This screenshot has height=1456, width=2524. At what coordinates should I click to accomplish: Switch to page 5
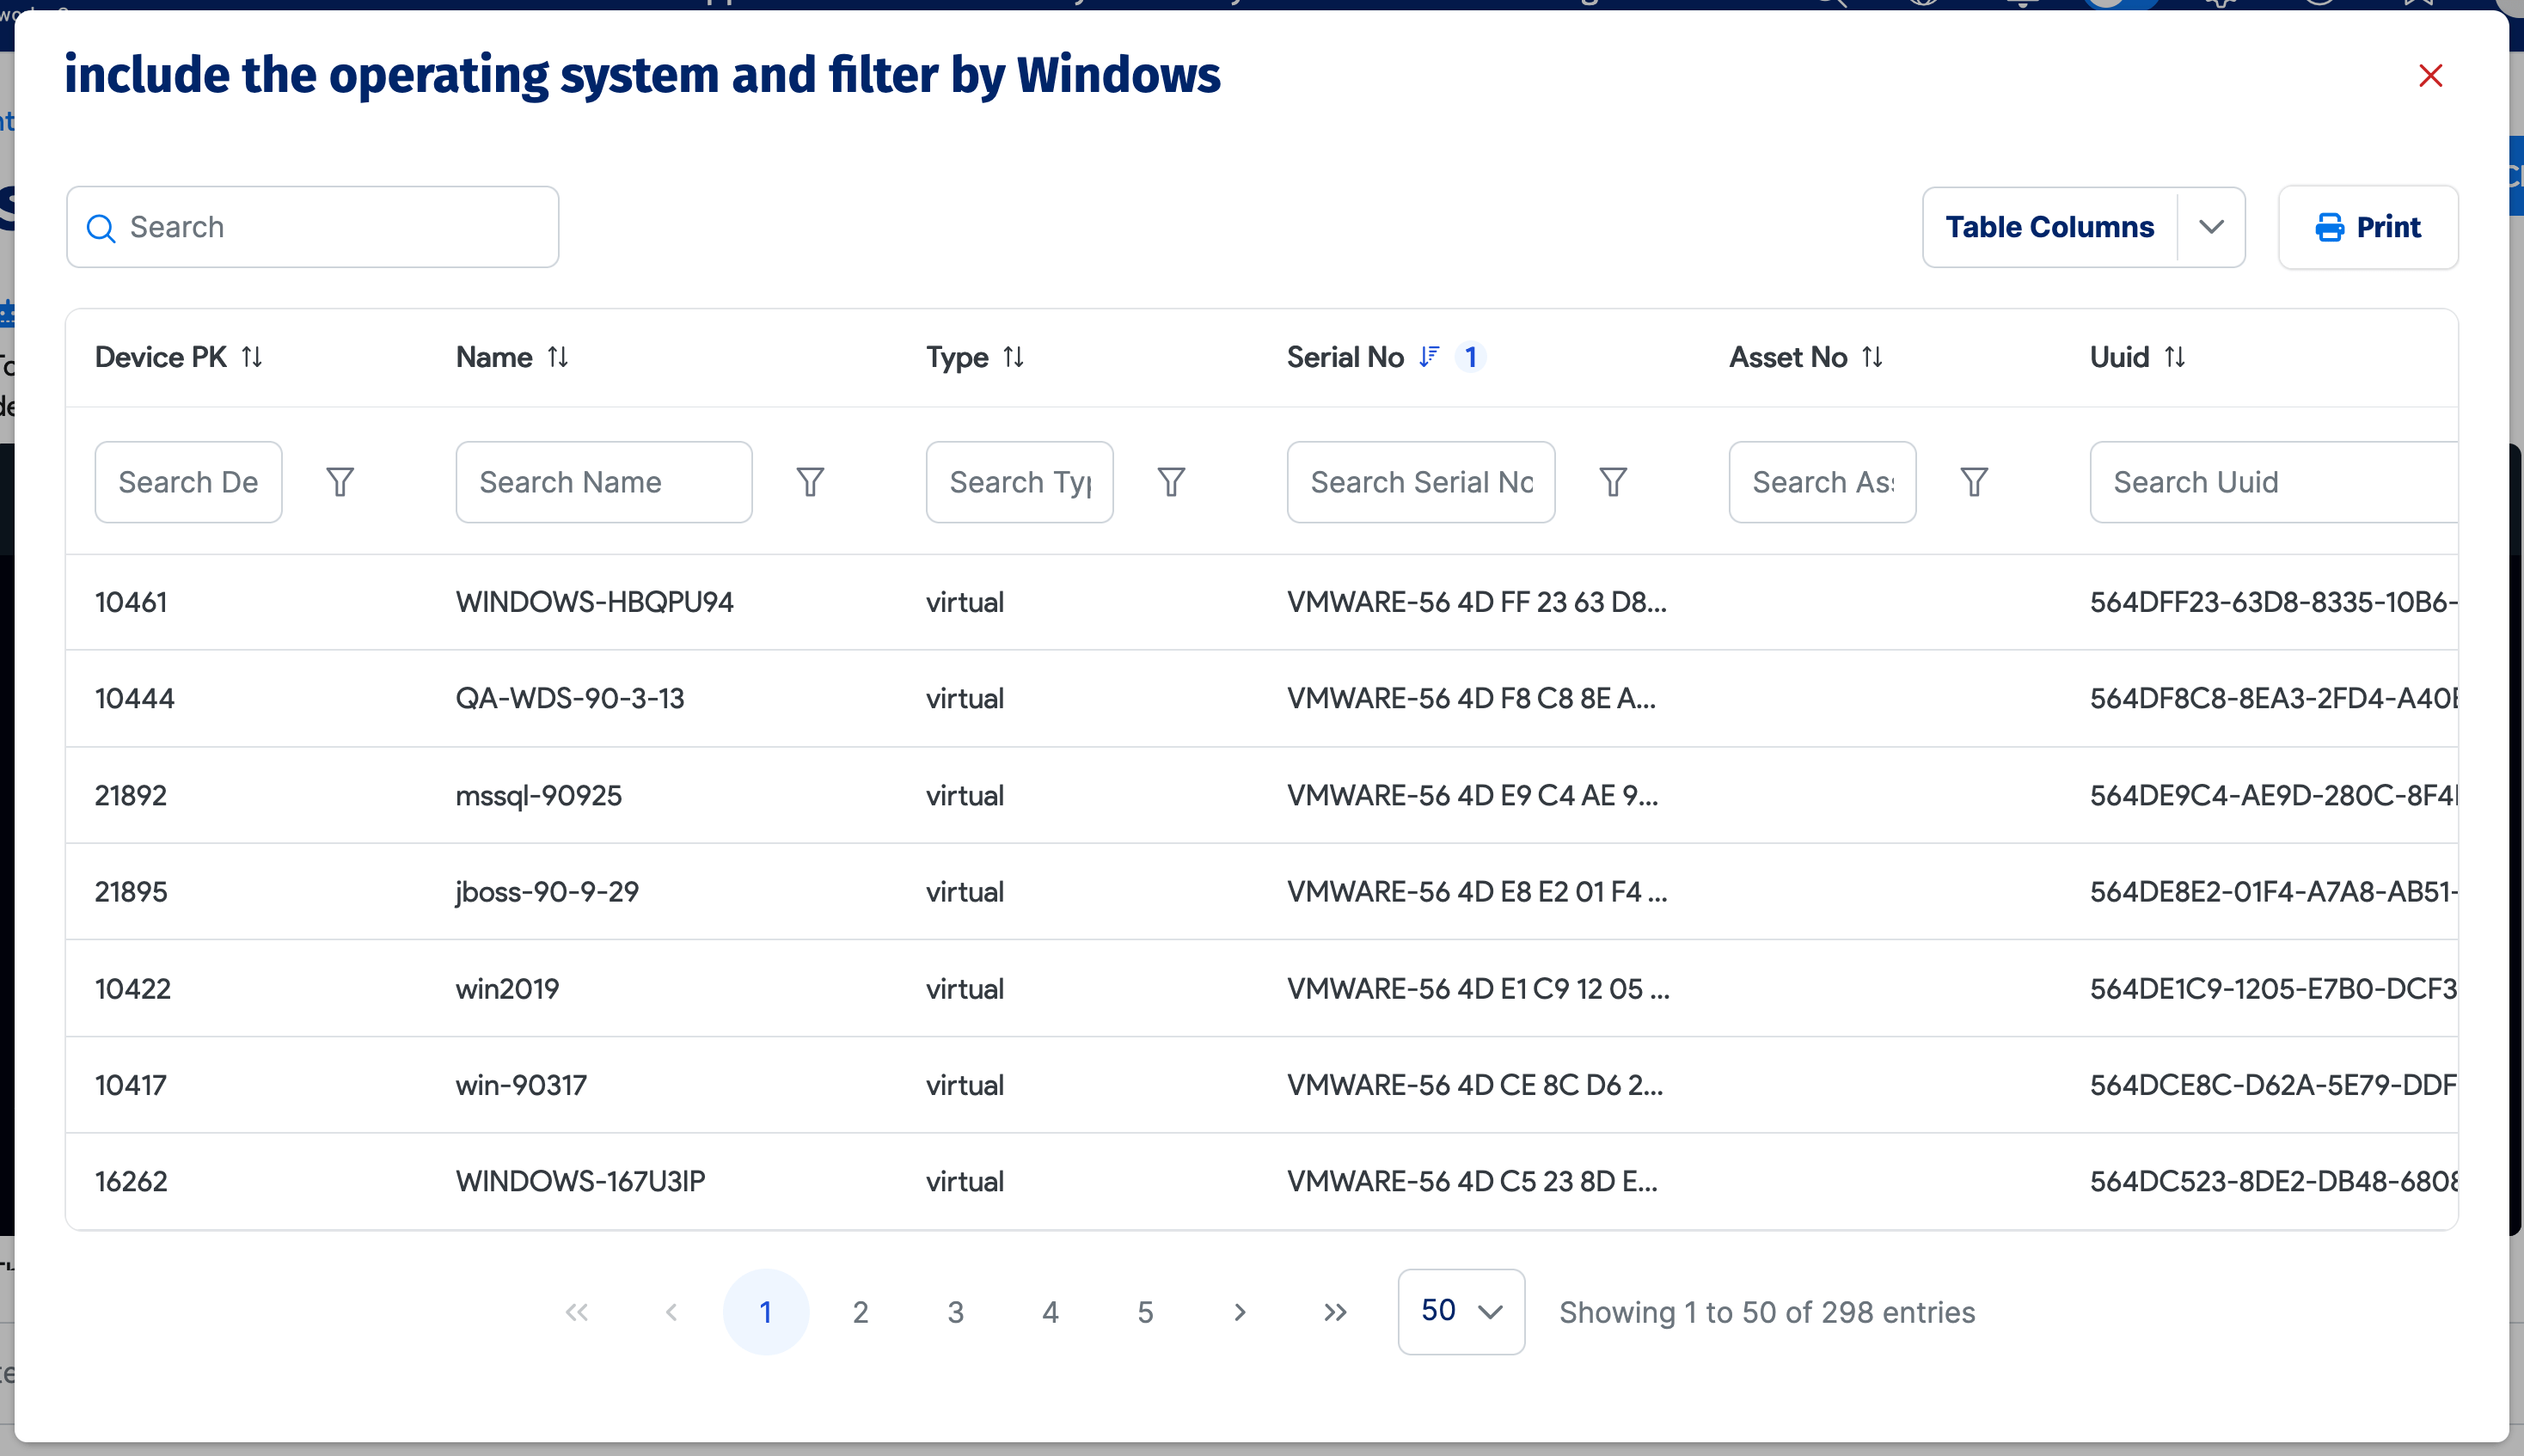tap(1145, 1312)
